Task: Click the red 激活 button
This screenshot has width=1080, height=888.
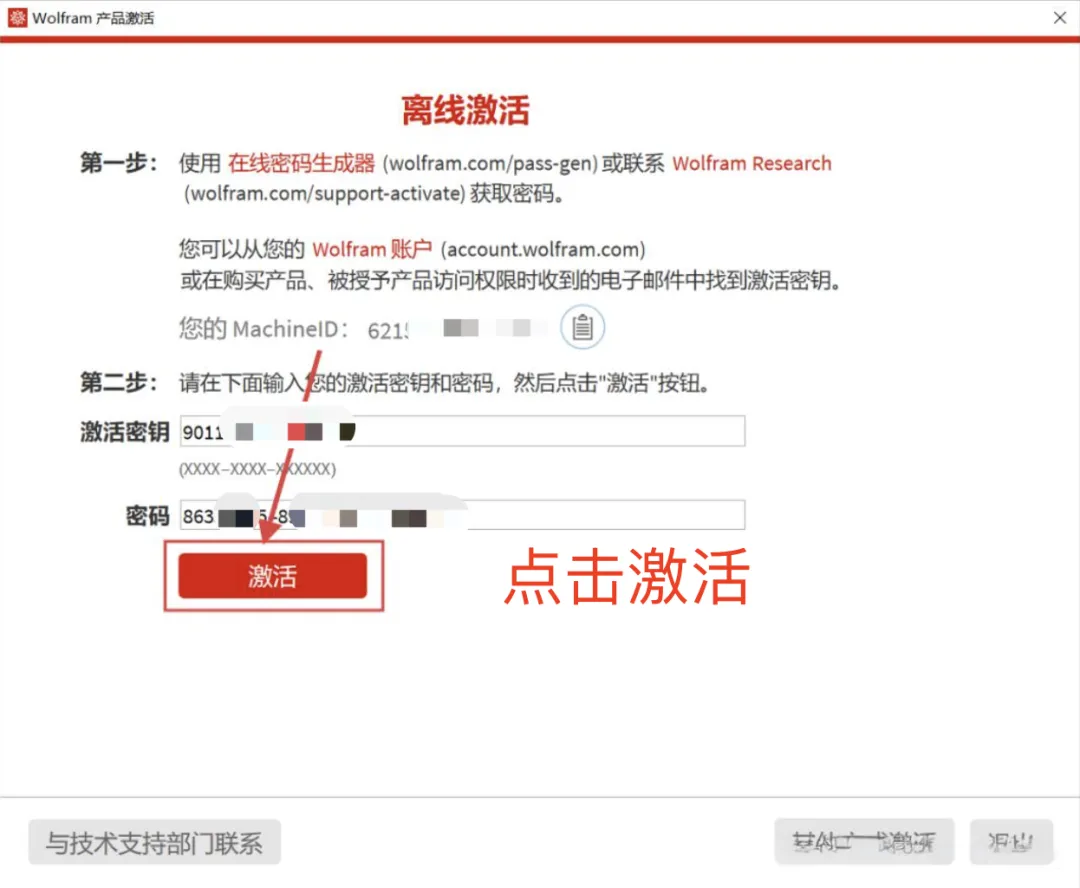Action: 272,575
